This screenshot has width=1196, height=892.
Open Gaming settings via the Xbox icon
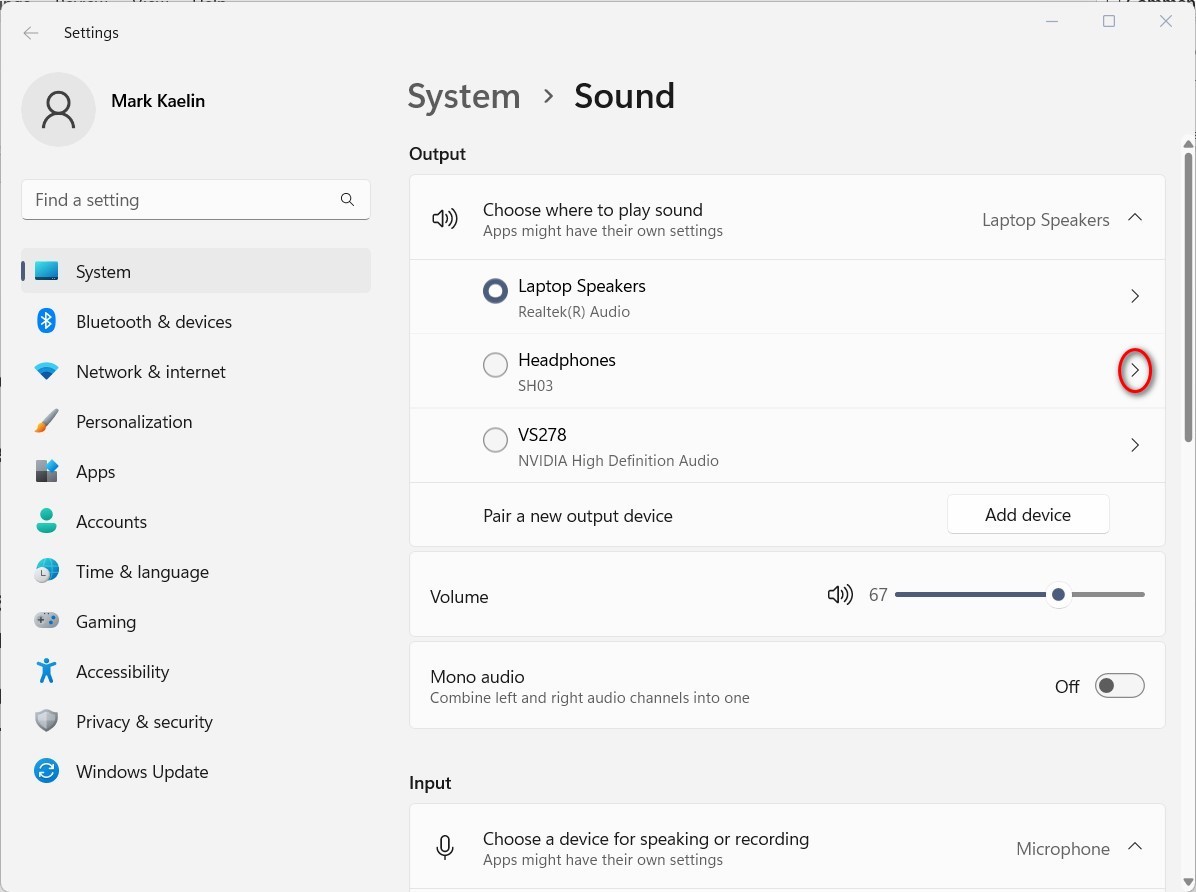tap(46, 621)
